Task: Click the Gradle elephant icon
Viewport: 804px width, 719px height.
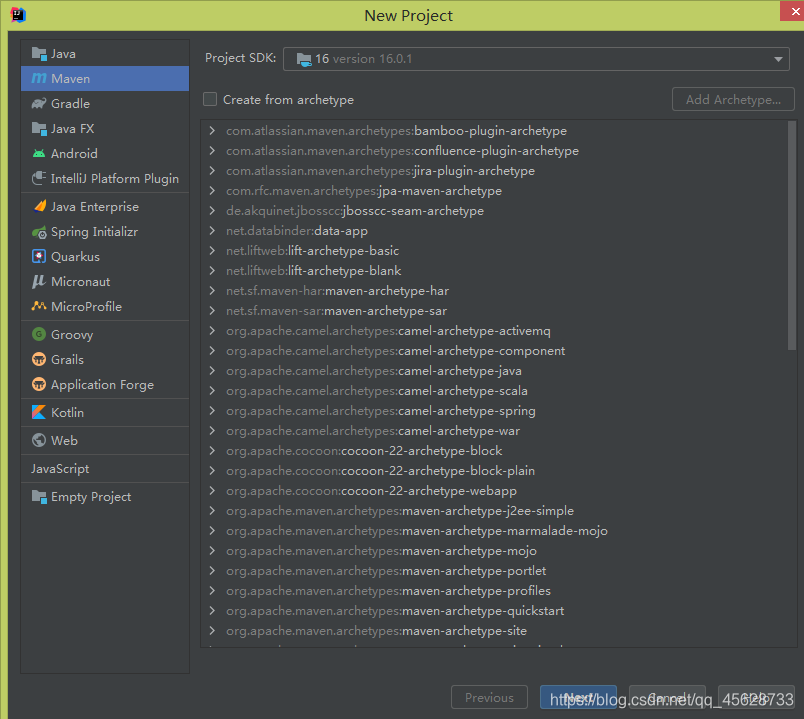Action: 39,104
